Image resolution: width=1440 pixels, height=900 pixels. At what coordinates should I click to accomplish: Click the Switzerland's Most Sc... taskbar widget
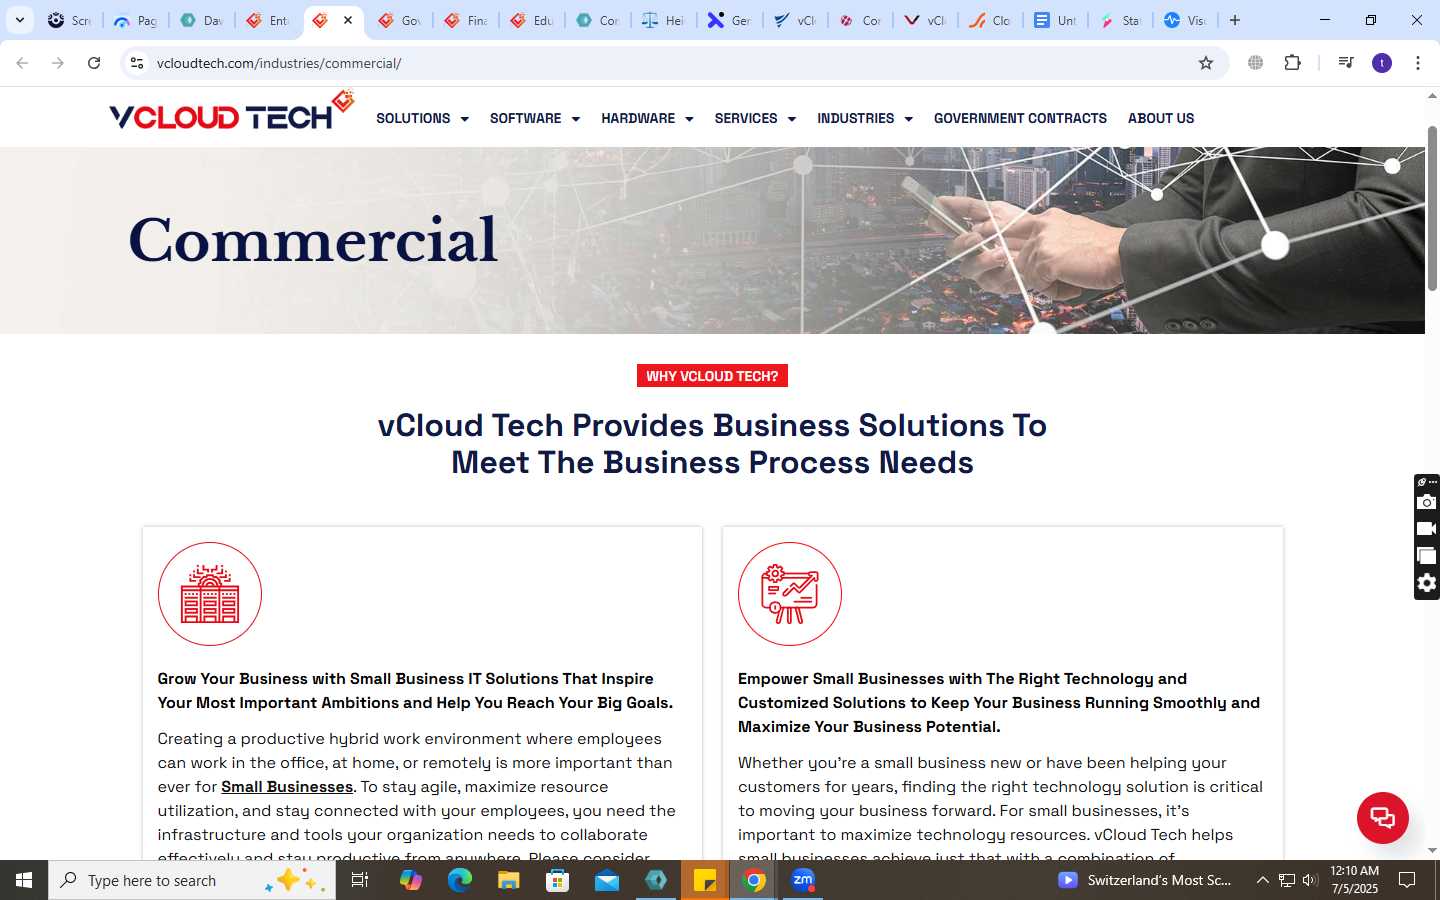click(x=1145, y=880)
